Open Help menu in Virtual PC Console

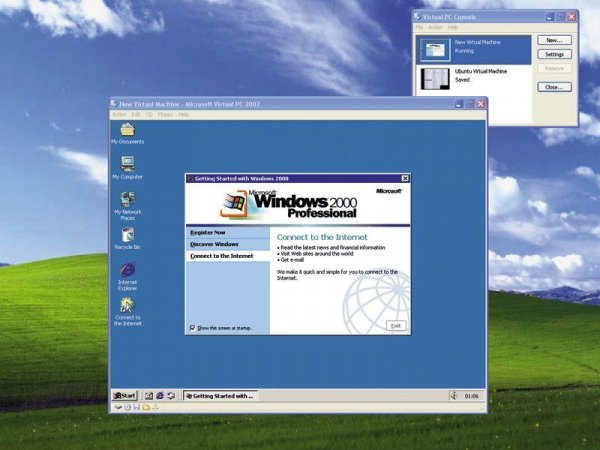coord(453,27)
